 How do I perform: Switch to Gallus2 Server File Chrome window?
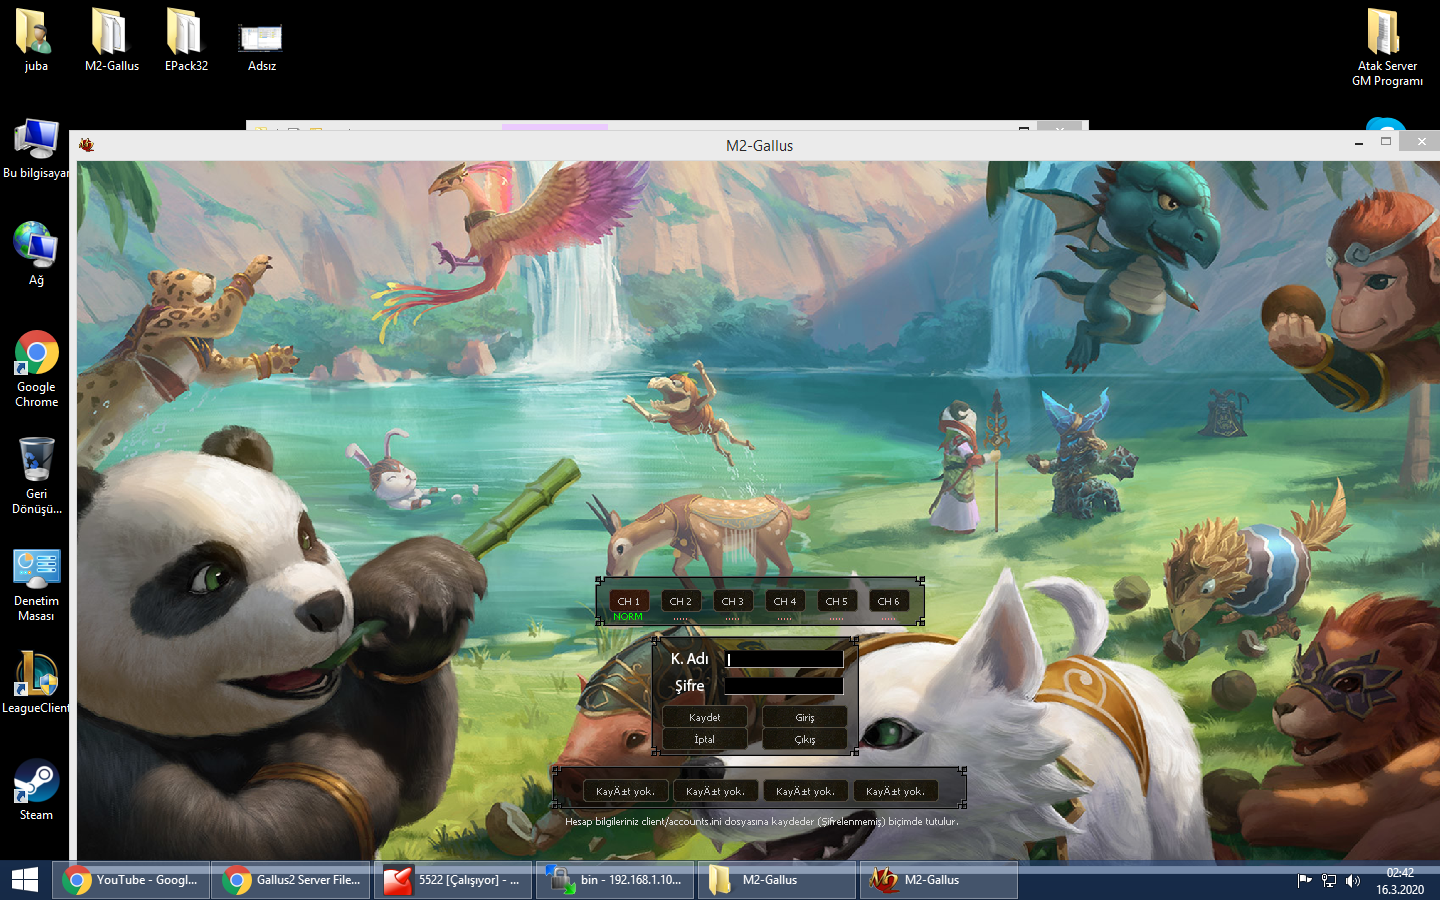pos(291,880)
